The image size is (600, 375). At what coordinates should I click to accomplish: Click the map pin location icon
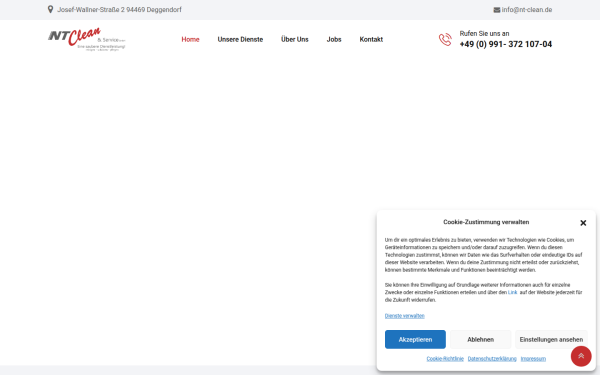click(x=50, y=9)
